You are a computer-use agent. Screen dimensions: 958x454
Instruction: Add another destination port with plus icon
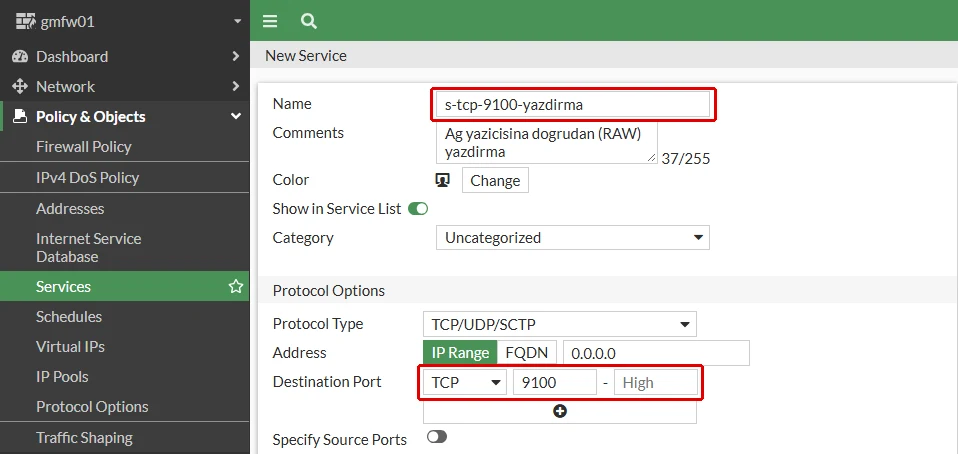tap(560, 411)
